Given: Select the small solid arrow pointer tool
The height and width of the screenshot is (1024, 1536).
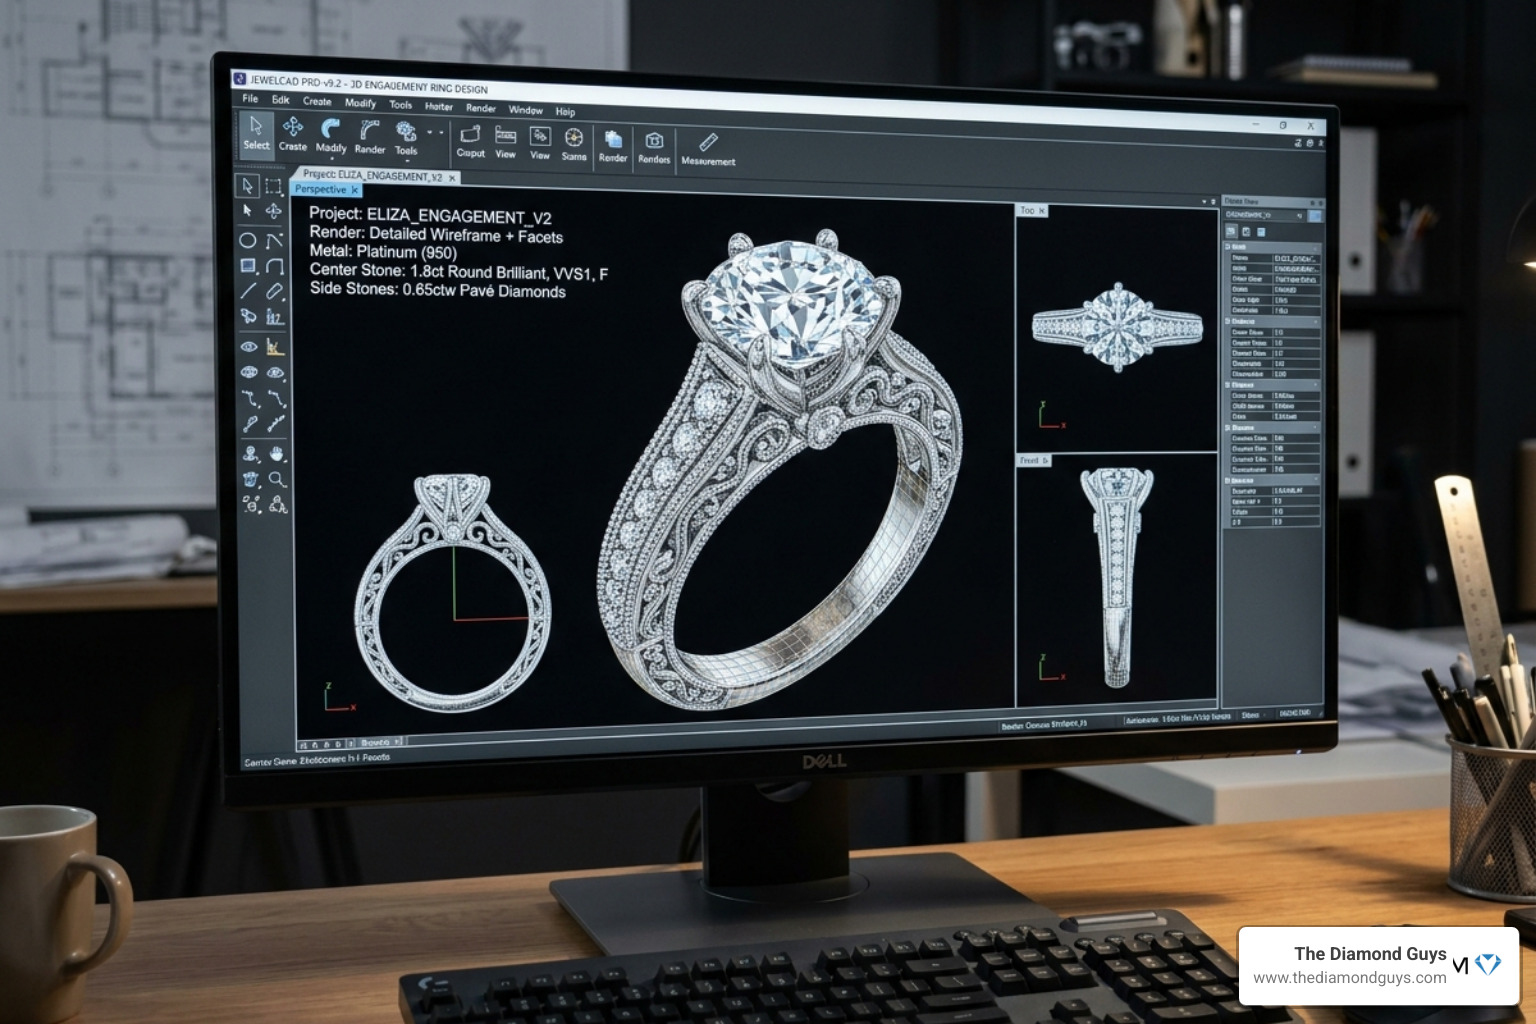Looking at the screenshot, I should click(x=247, y=211).
